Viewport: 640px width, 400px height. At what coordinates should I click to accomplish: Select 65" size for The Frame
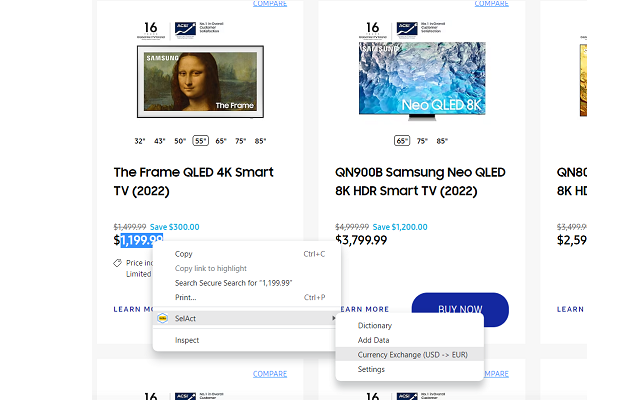coord(221,141)
